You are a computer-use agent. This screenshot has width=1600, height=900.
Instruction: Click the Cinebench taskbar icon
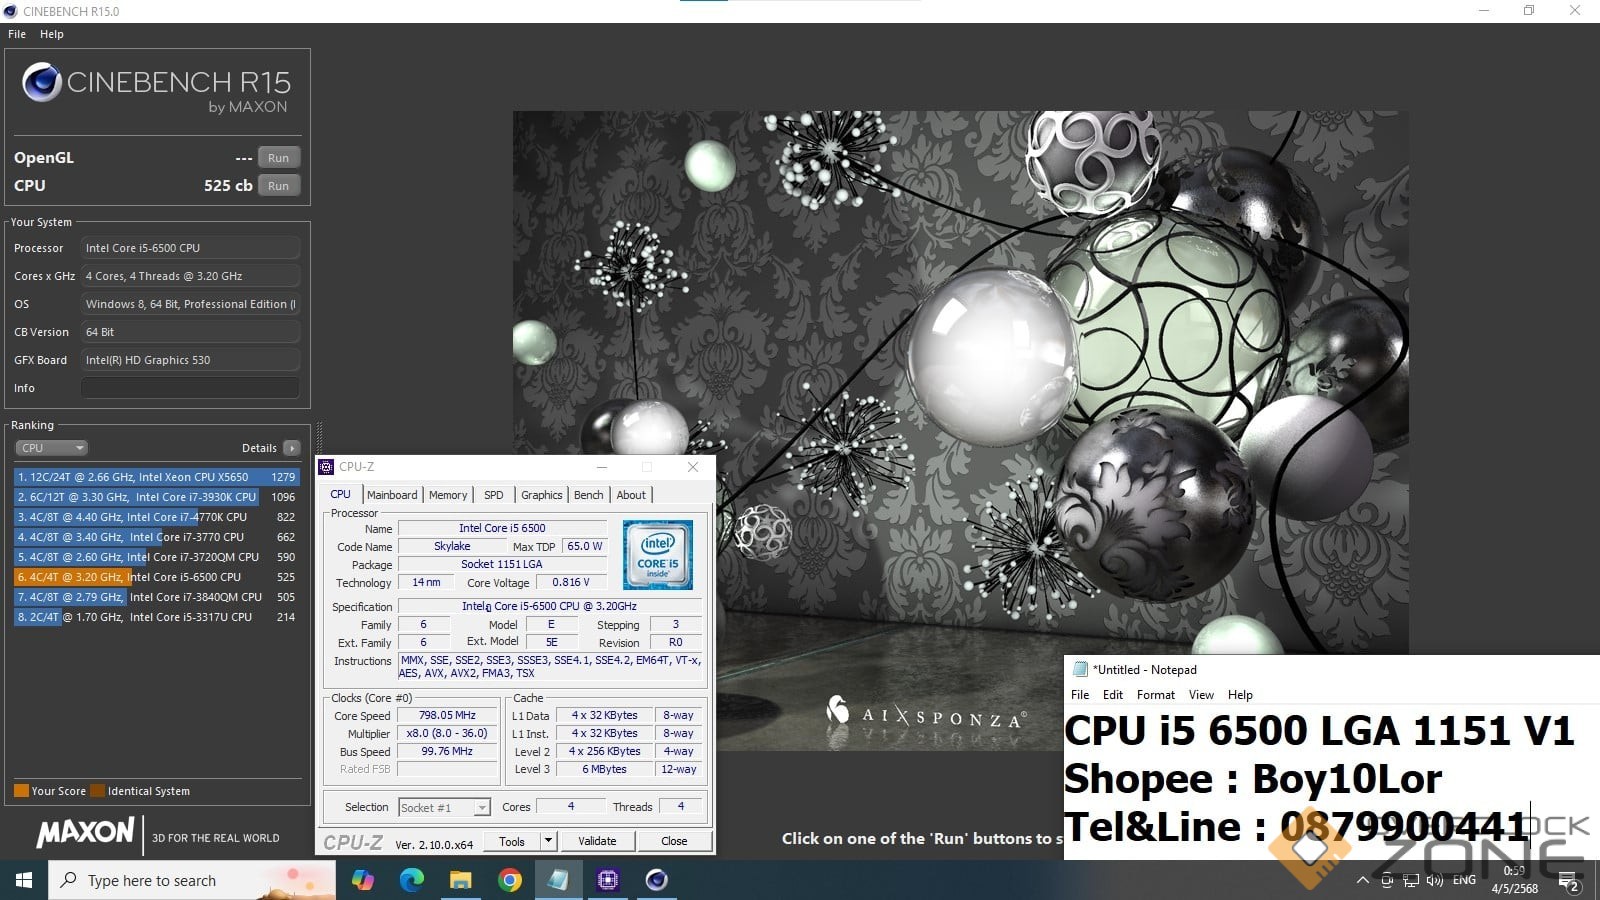(x=656, y=880)
